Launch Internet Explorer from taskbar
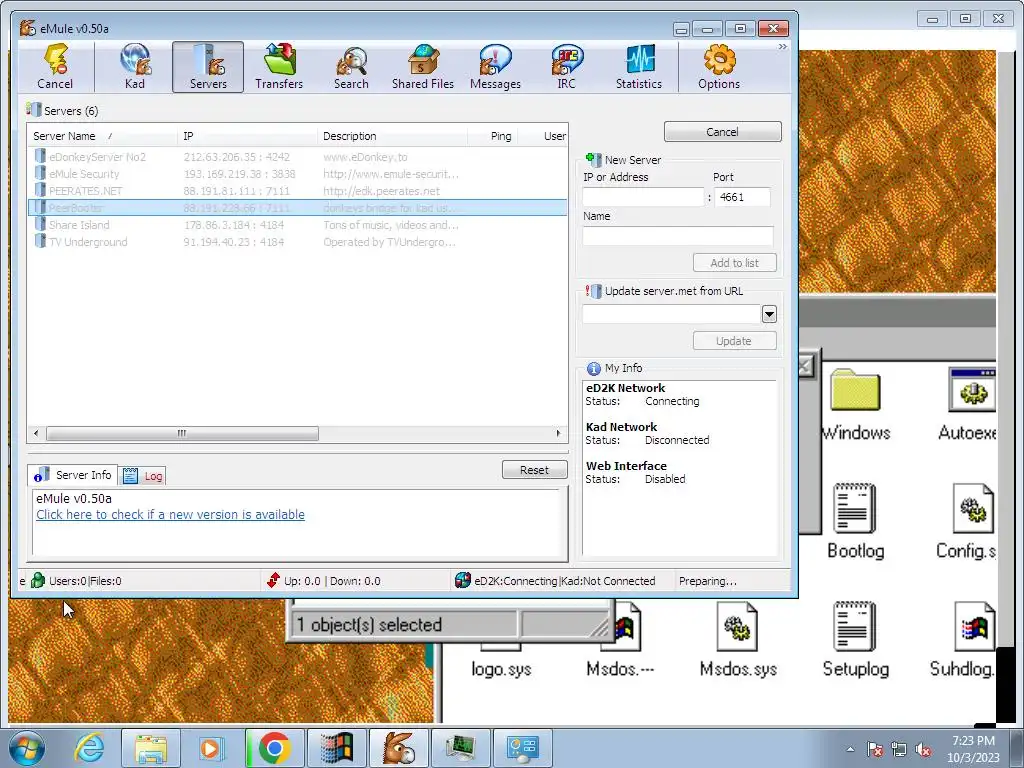Viewport: 1024px width, 768px height. coord(89,748)
